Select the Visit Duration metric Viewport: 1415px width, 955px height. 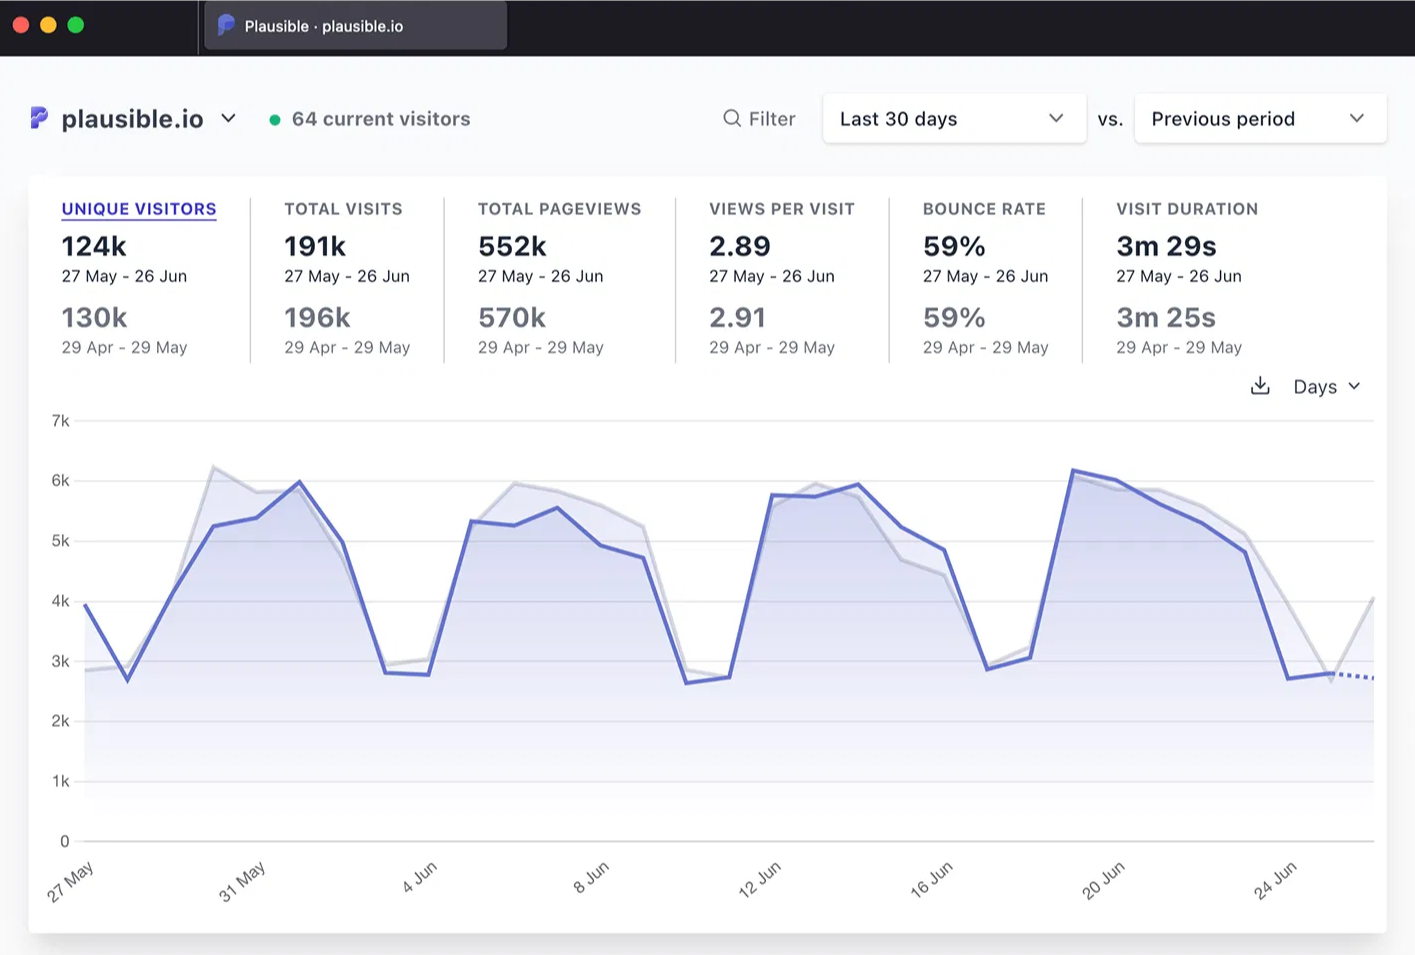[1187, 209]
